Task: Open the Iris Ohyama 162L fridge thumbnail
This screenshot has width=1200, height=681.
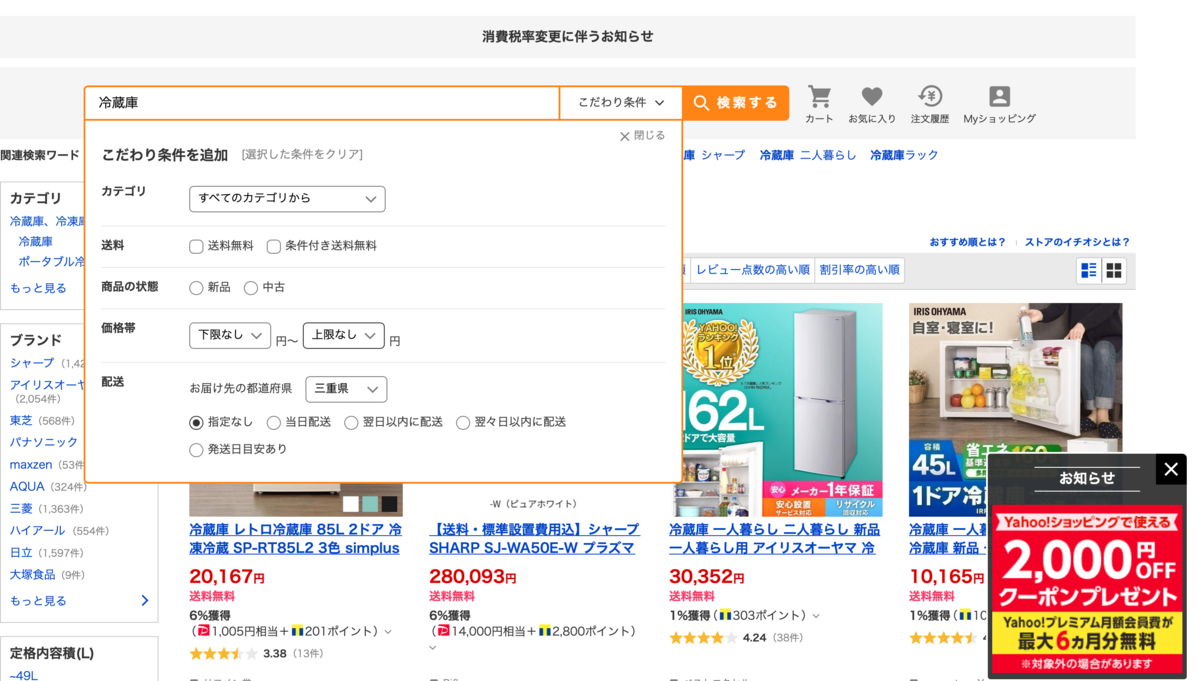Action: click(776, 410)
